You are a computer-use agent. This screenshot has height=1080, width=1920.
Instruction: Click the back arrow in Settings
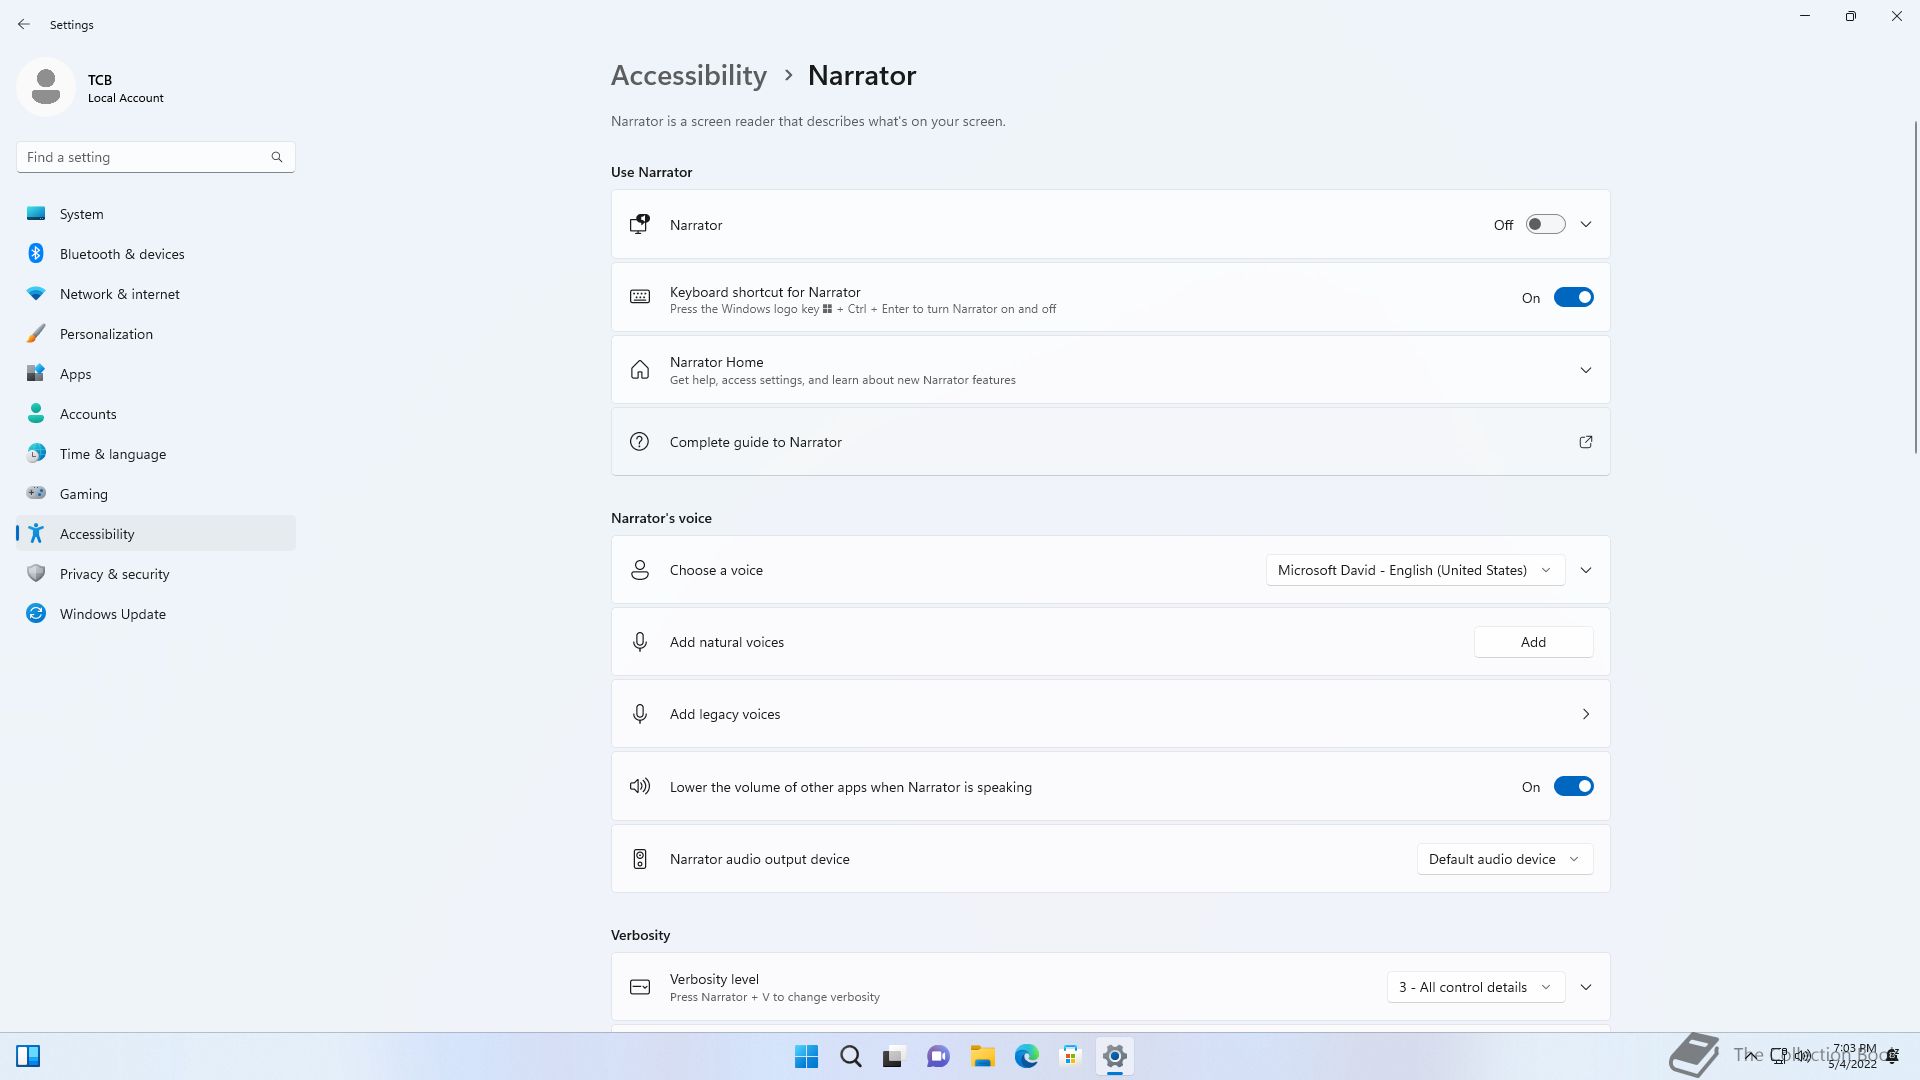click(24, 24)
